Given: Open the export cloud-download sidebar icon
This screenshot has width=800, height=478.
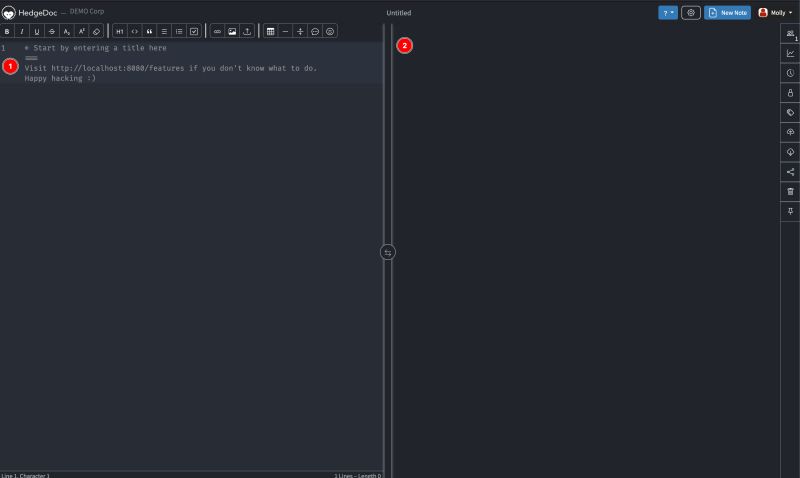Looking at the screenshot, I should 790,152.
